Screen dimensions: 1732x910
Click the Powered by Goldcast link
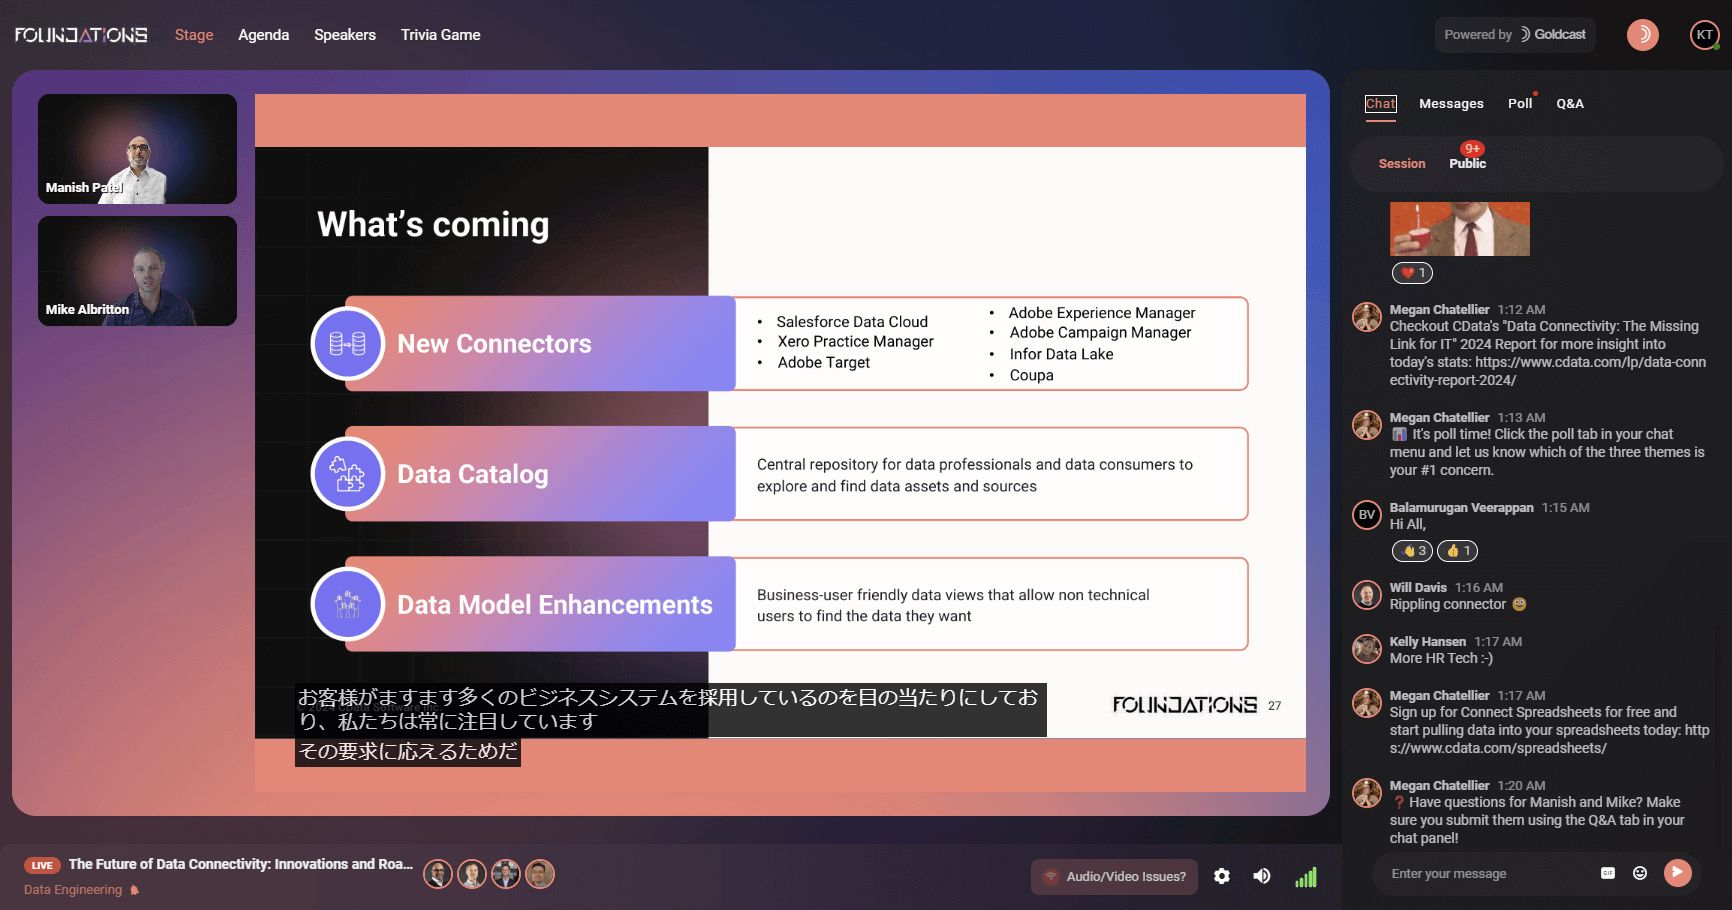[1515, 35]
